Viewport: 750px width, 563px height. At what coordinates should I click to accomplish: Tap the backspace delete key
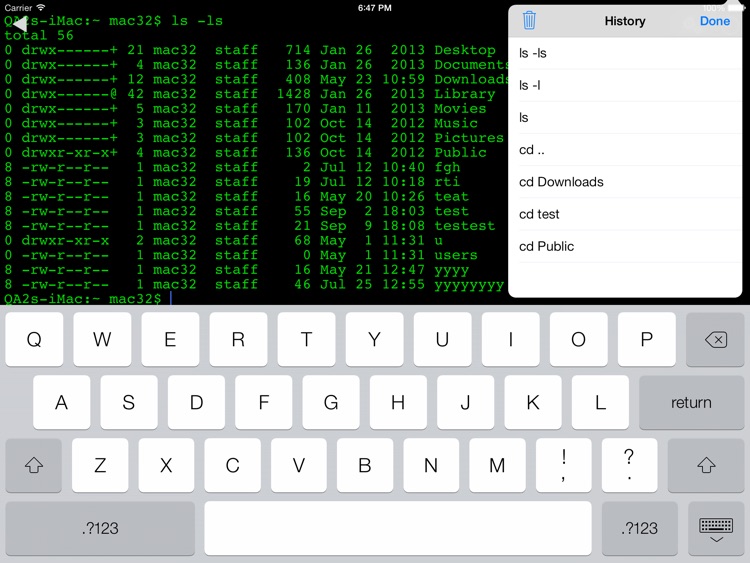pyautogui.click(x=715, y=340)
